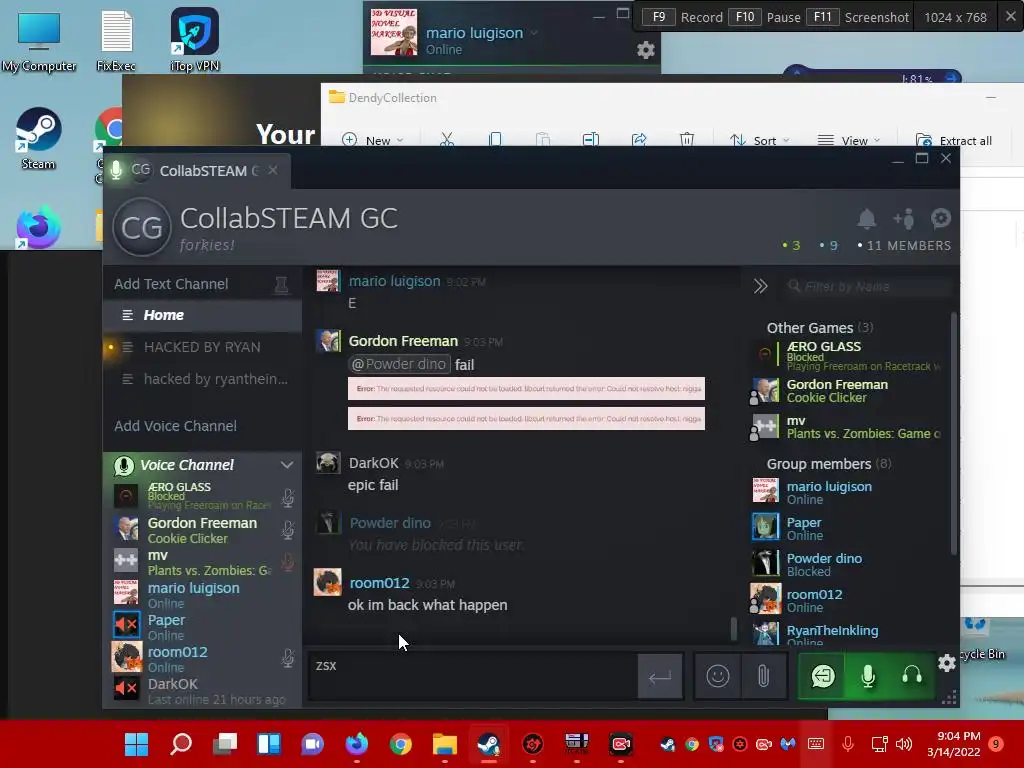
Task: Open hacked by ryanthein... channel
Action: coord(202,379)
